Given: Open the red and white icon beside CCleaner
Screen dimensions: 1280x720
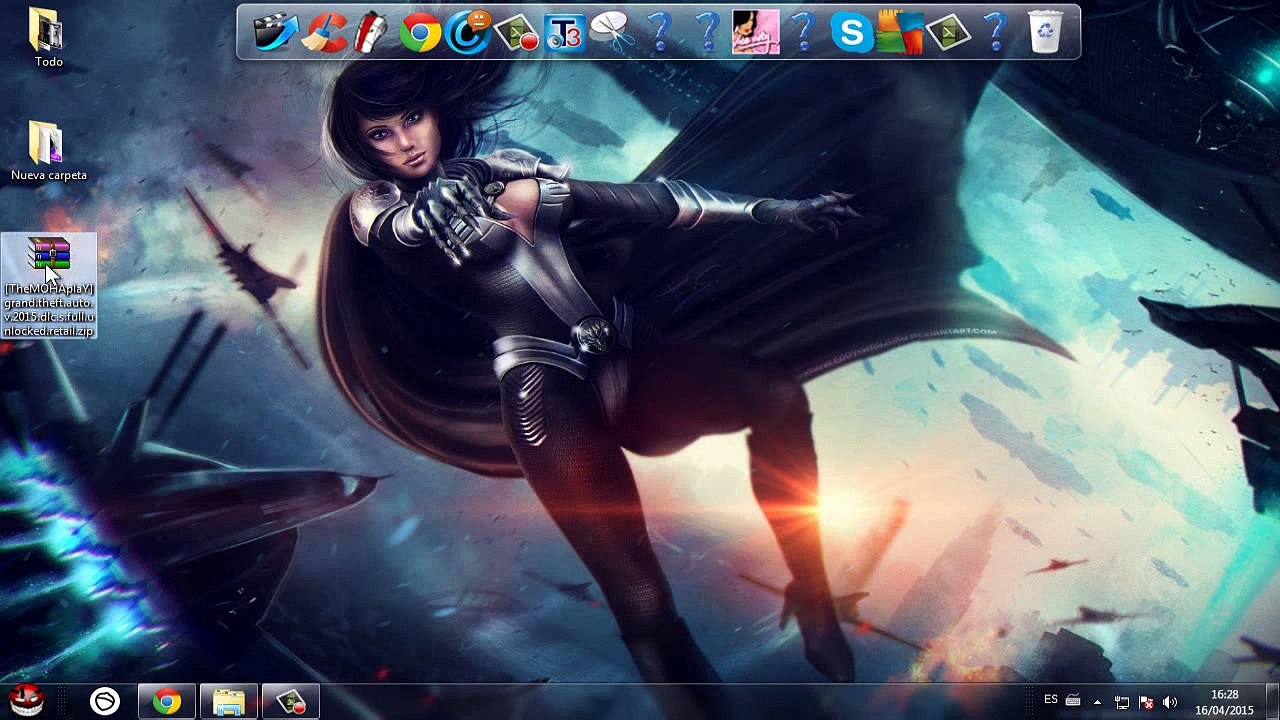Looking at the screenshot, I should point(372,32).
